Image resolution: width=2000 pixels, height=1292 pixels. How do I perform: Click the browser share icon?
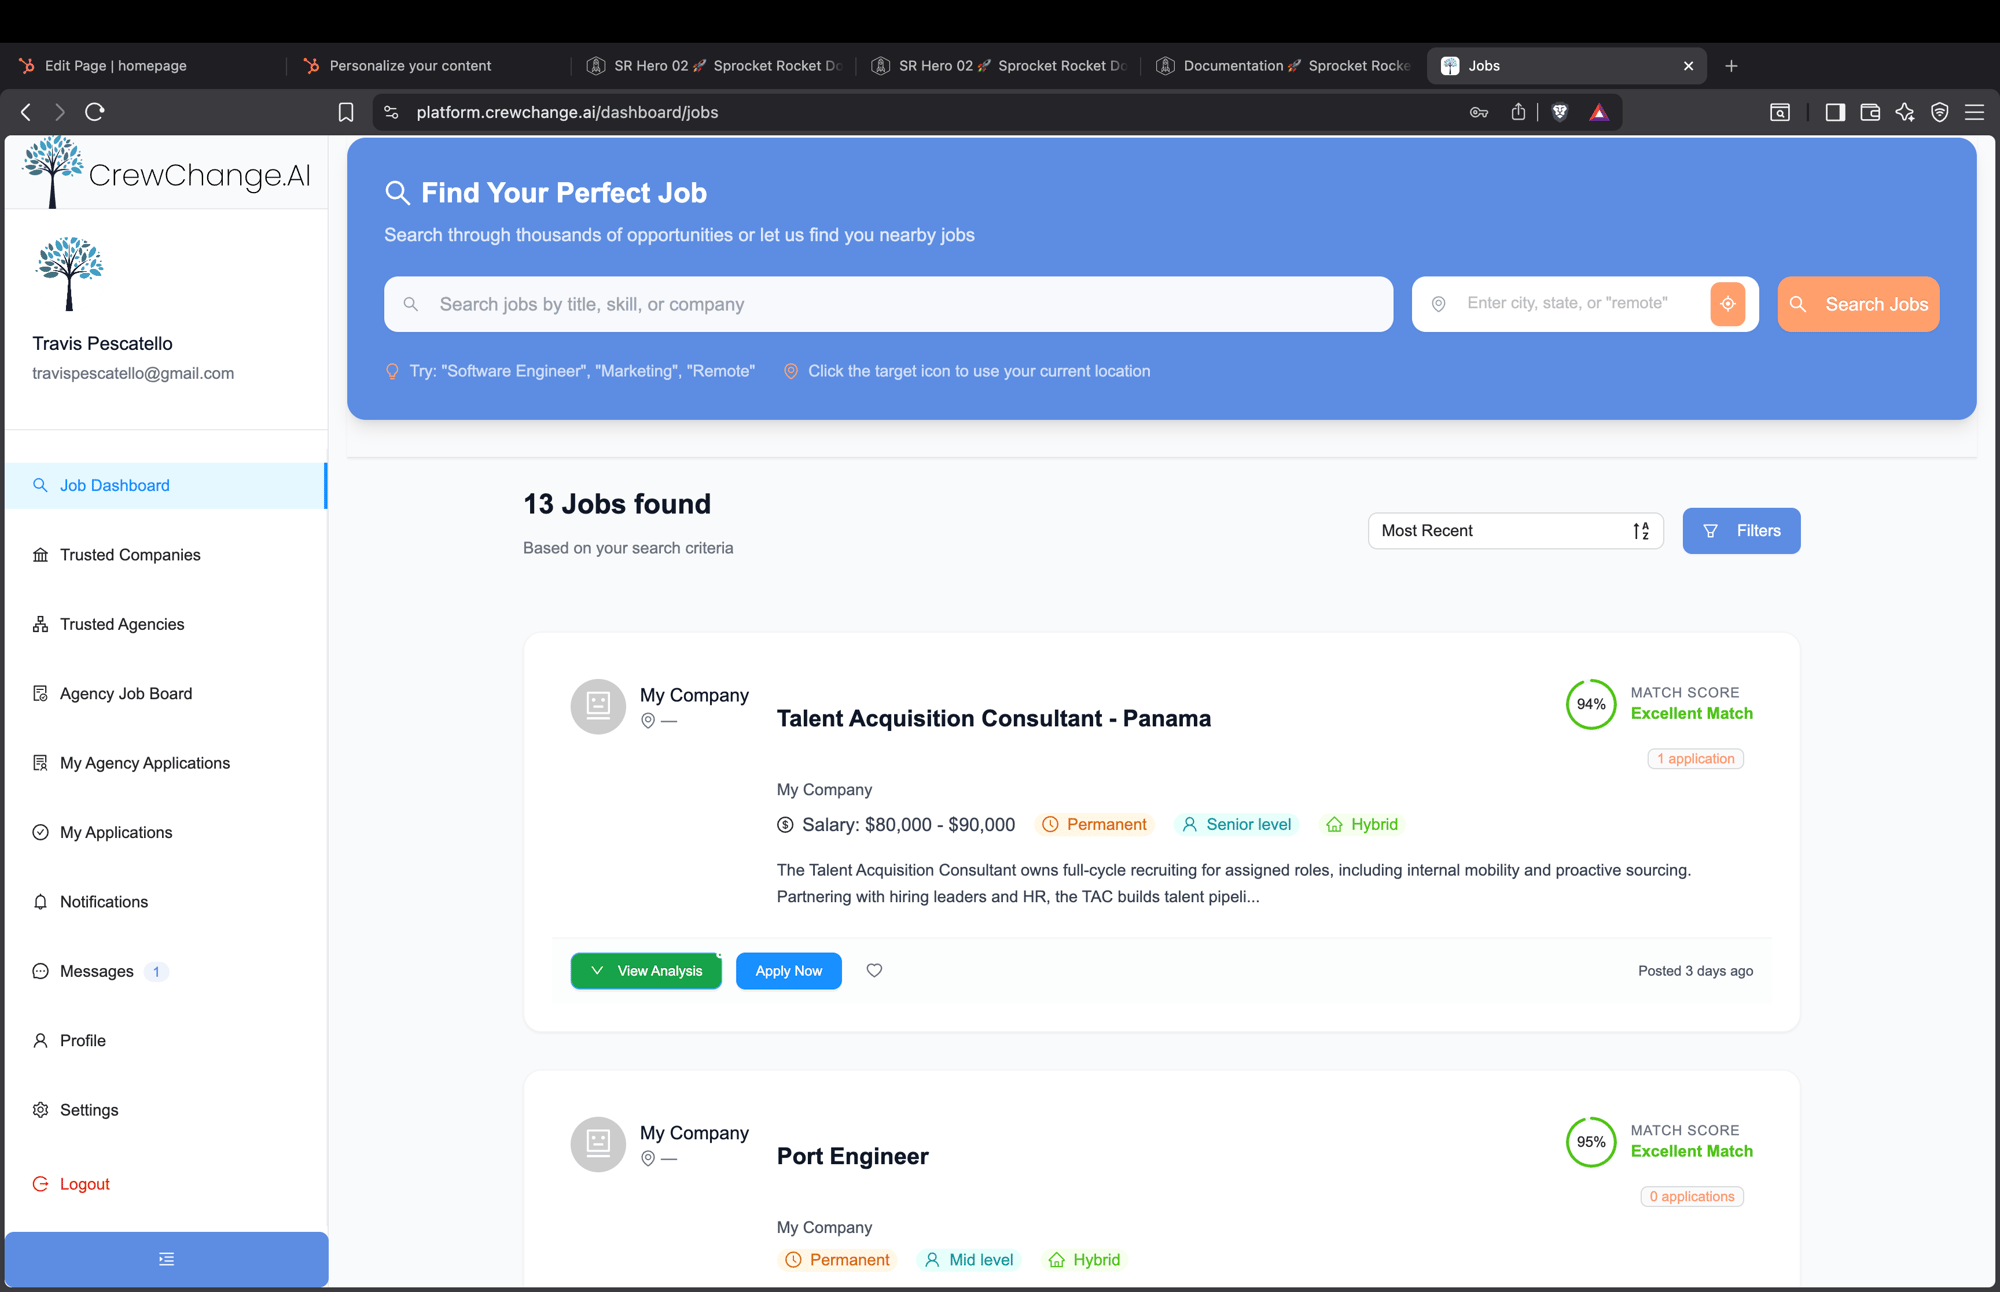tap(1518, 112)
